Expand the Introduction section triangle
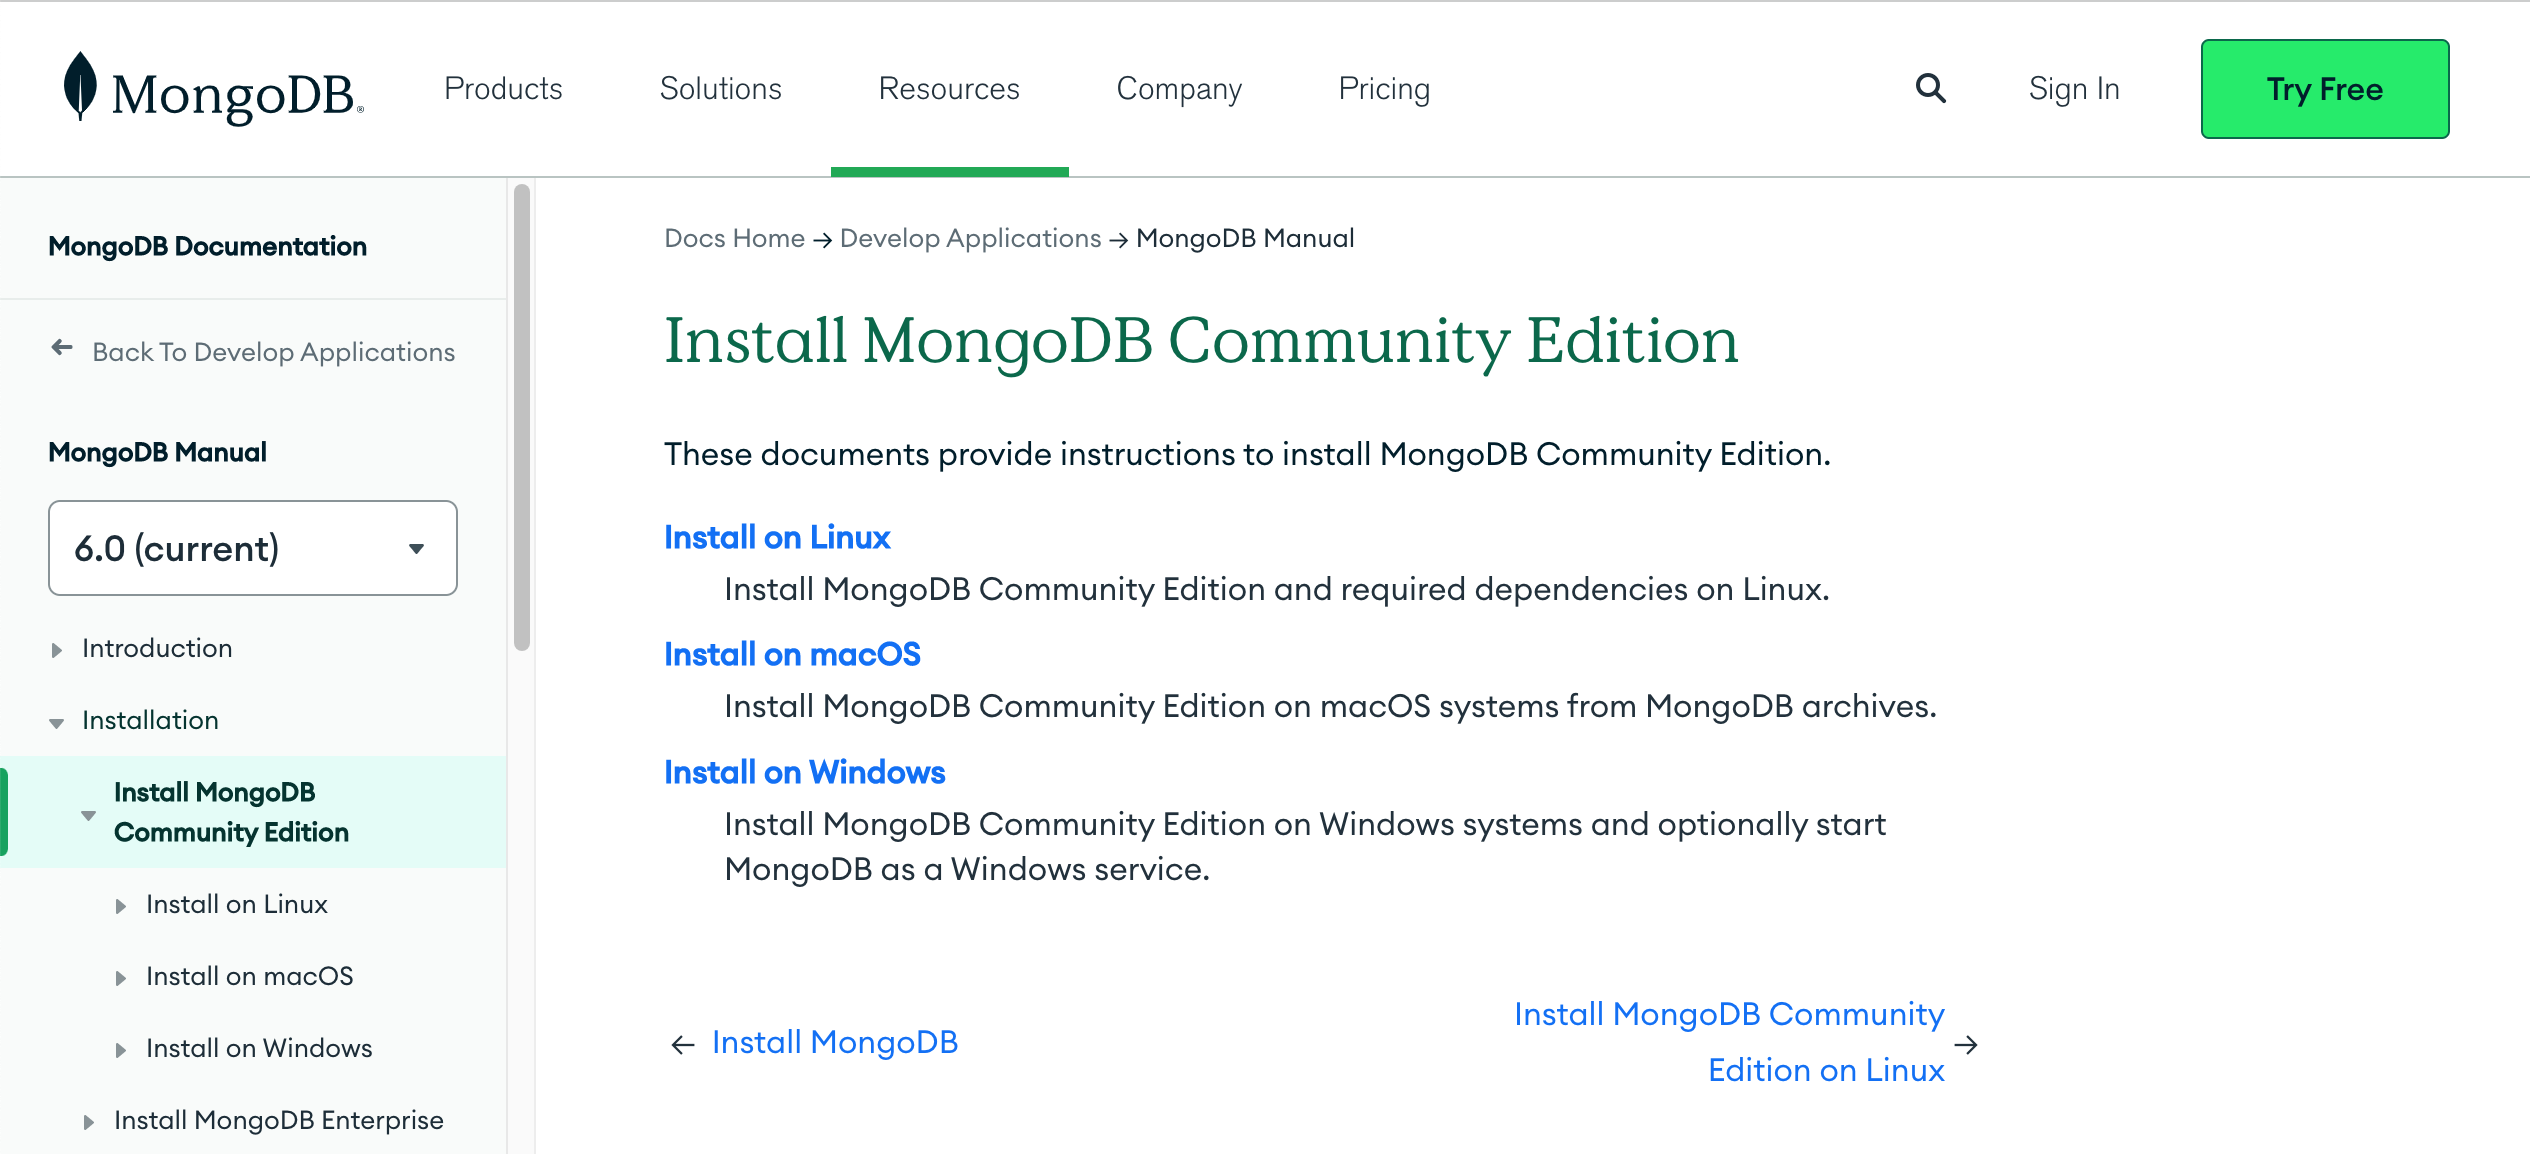2530x1154 pixels. 57,650
